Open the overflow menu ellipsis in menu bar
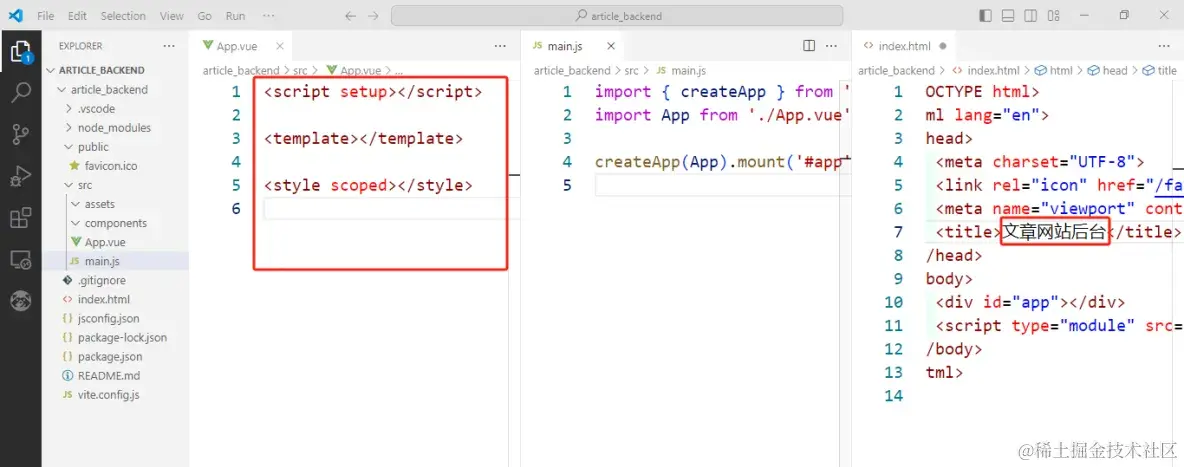This screenshot has height=467, width=1184. 269,16
